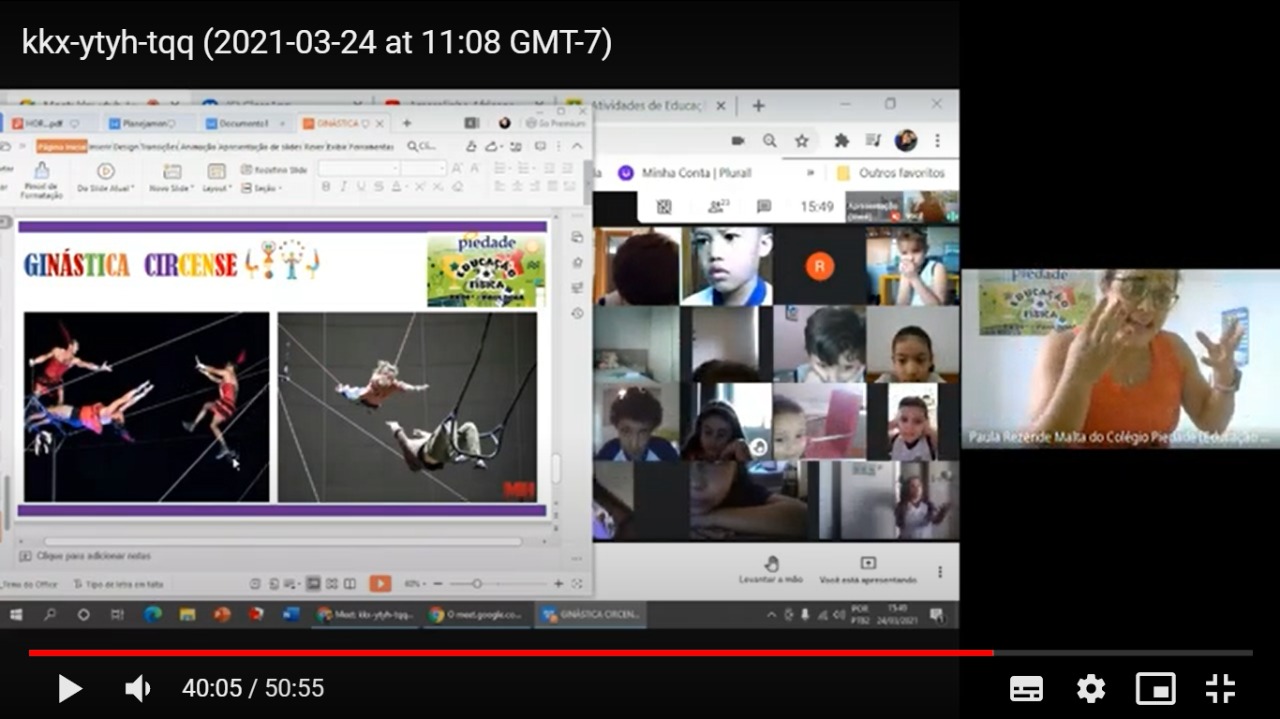Open the Chrome three-dot menu
Viewport: 1280px width, 719px height.
tap(937, 141)
